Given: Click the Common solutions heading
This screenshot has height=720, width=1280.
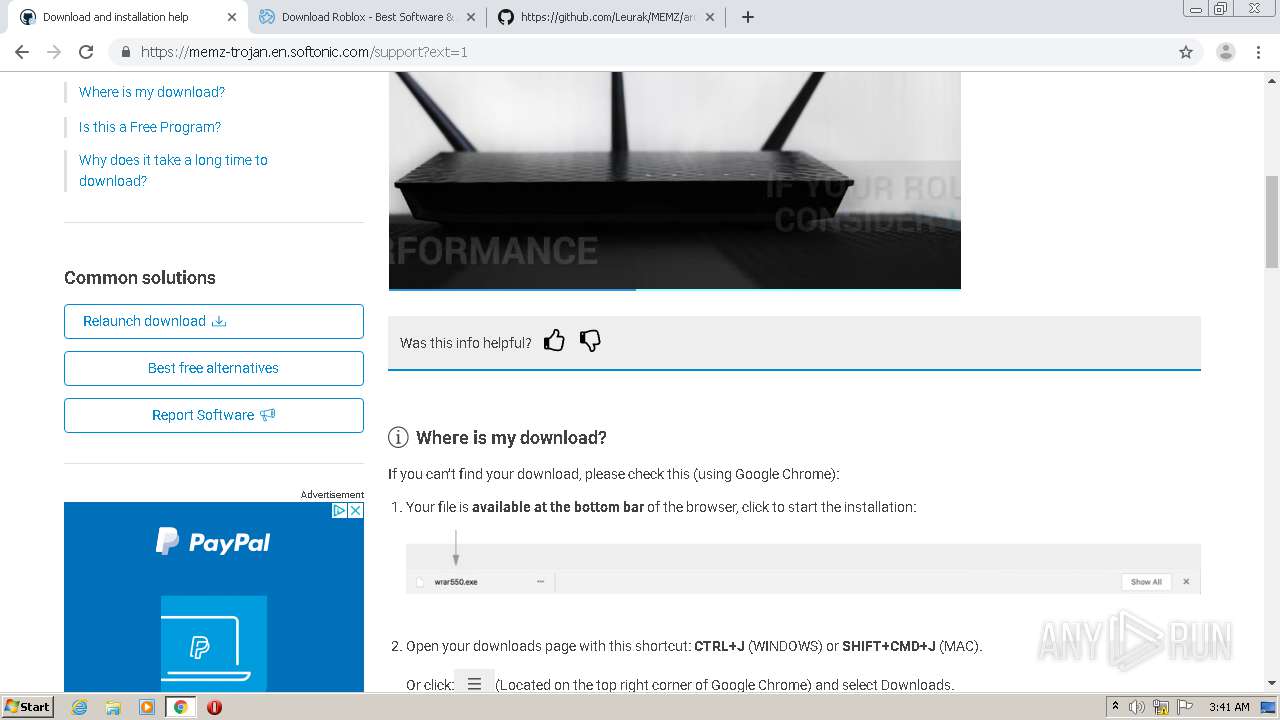Looking at the screenshot, I should pos(140,278).
